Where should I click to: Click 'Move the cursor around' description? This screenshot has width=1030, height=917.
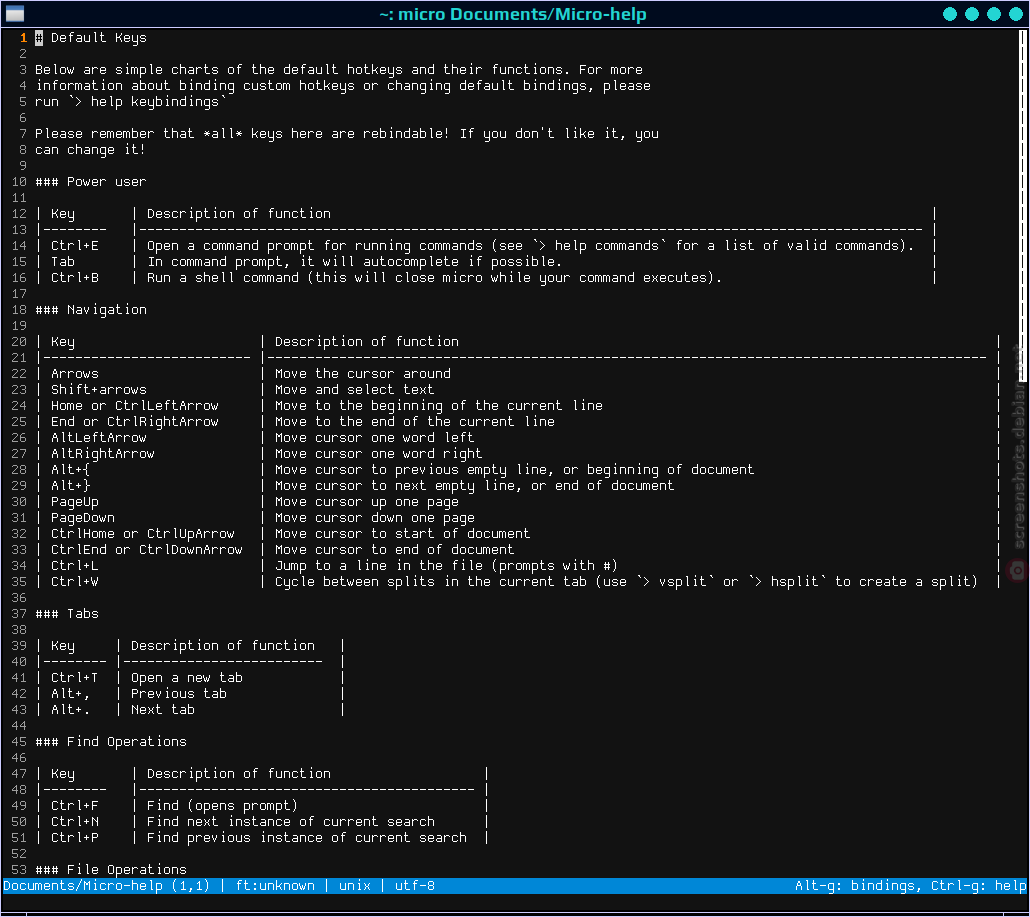[x=363, y=373]
